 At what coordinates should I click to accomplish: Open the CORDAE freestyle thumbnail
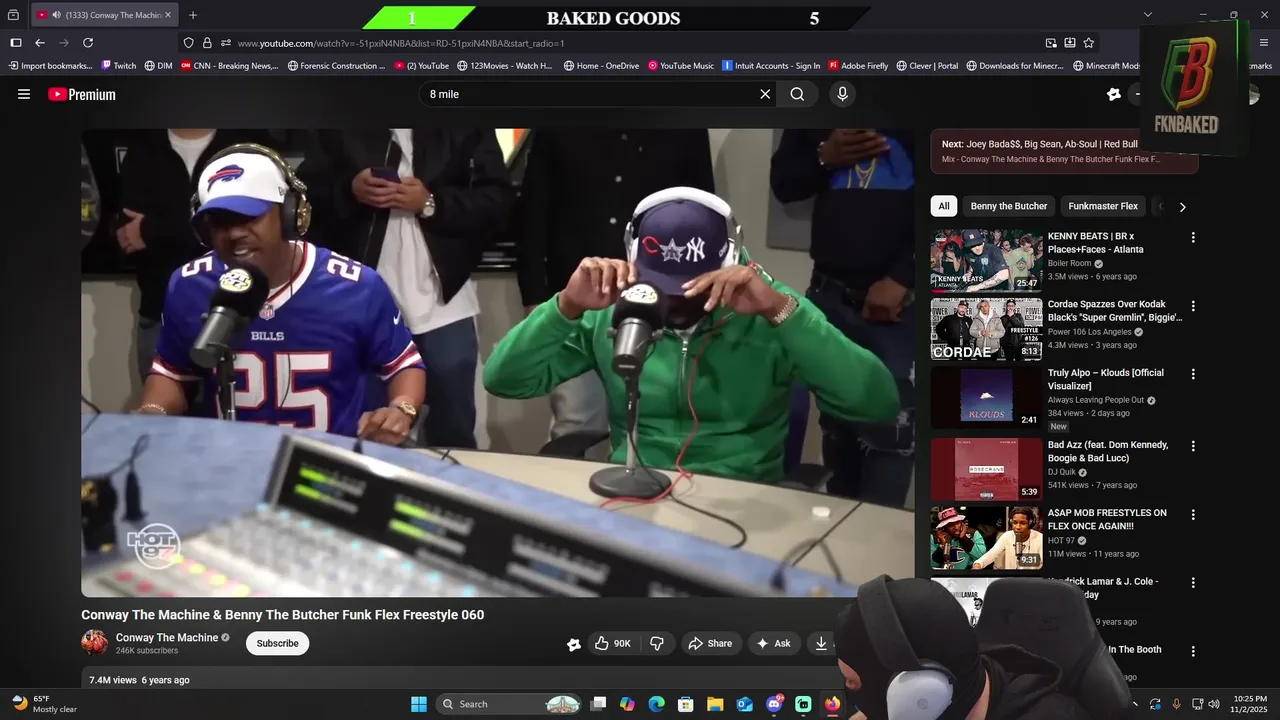[987, 329]
